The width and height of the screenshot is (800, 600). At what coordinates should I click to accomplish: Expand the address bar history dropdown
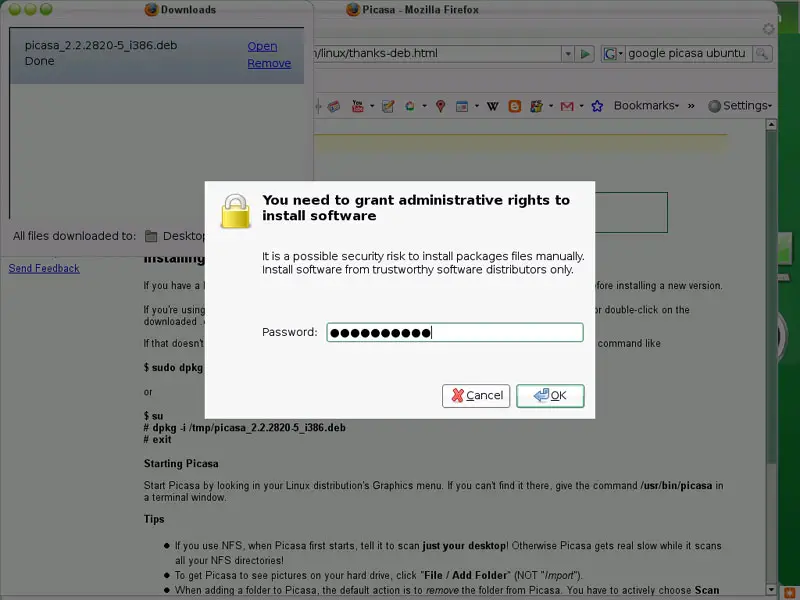coord(567,54)
